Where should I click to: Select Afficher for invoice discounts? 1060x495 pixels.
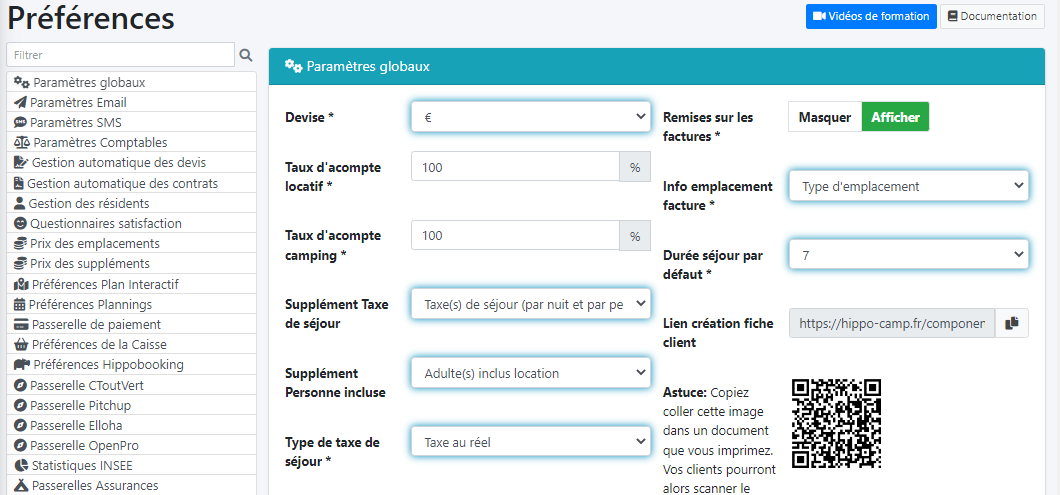[x=895, y=117]
